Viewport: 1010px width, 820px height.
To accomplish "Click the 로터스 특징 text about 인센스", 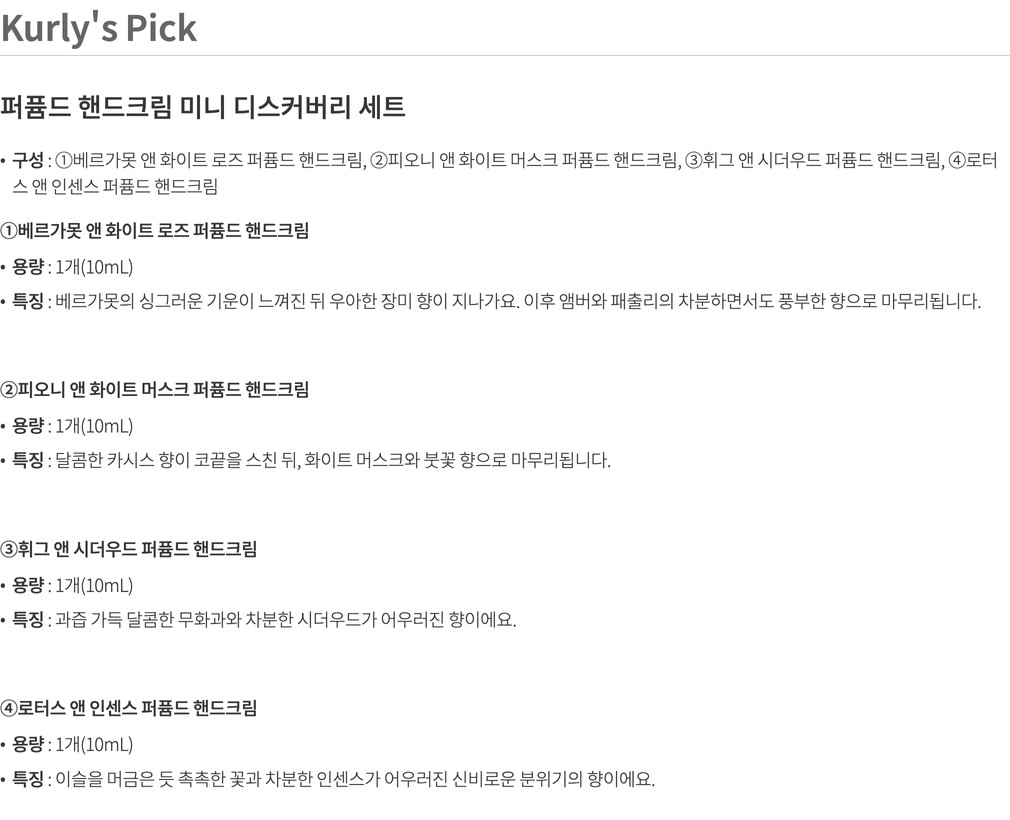I will (355, 779).
